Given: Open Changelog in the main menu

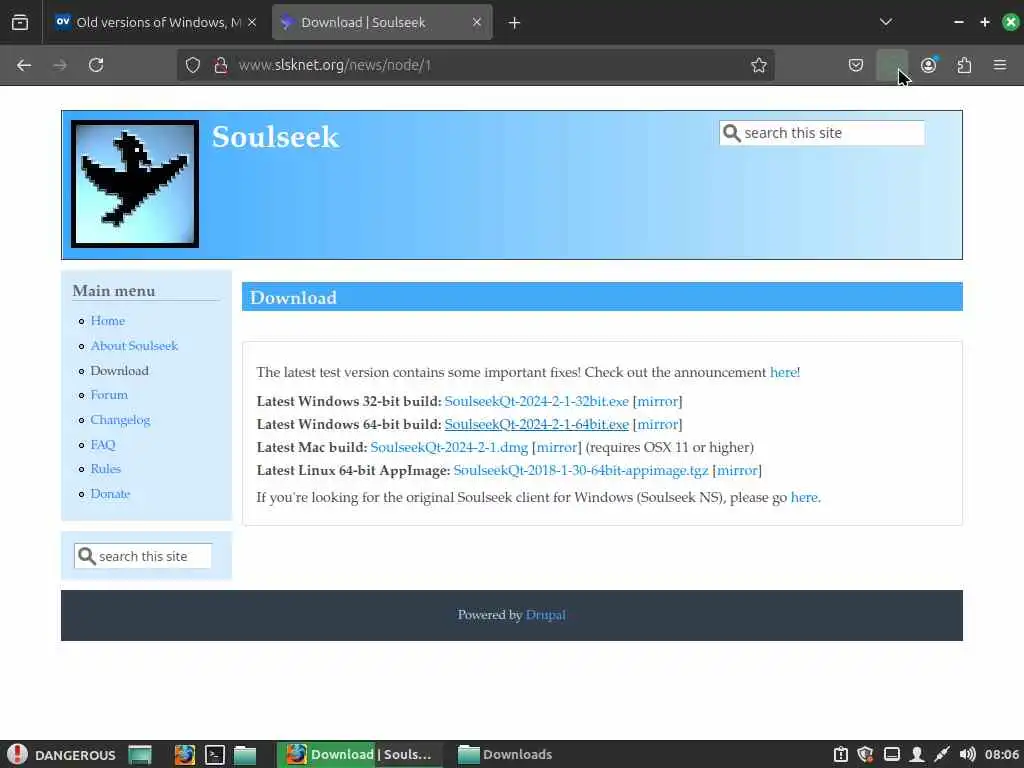Looking at the screenshot, I should [x=120, y=420].
